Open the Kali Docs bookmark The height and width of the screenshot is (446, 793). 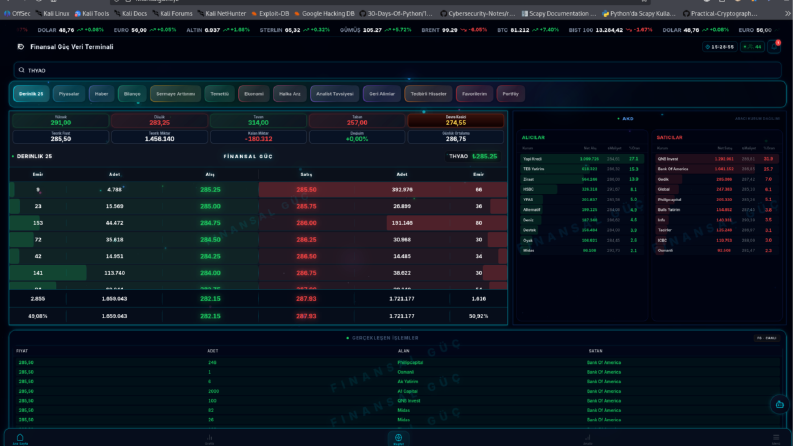tap(130, 14)
